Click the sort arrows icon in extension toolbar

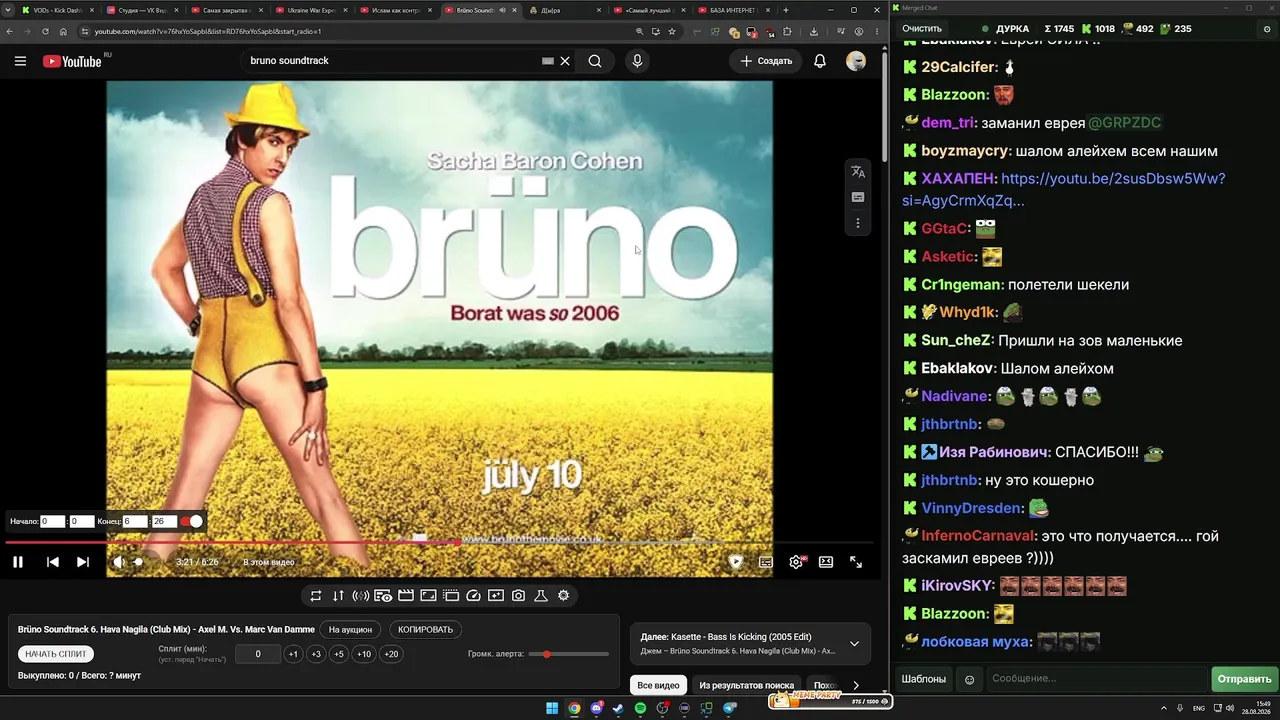click(338, 595)
